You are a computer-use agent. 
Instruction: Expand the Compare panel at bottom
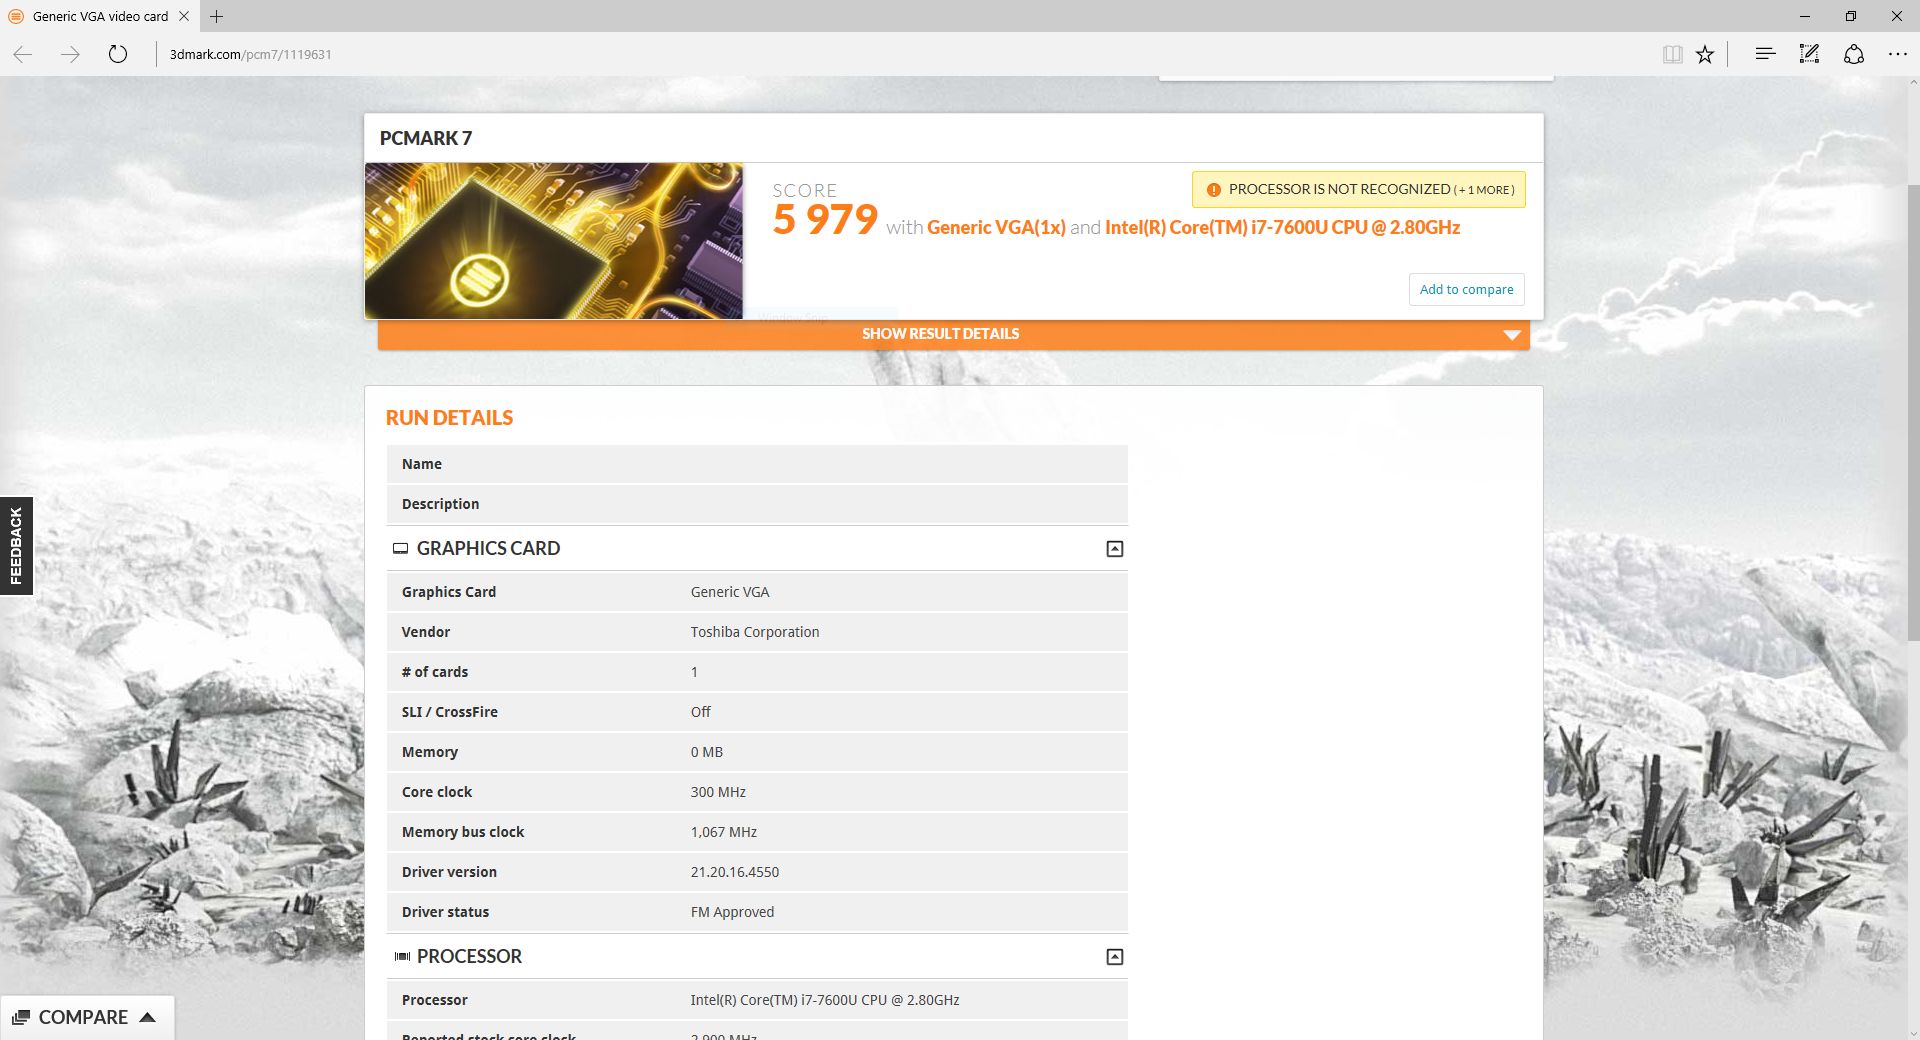(x=88, y=1017)
